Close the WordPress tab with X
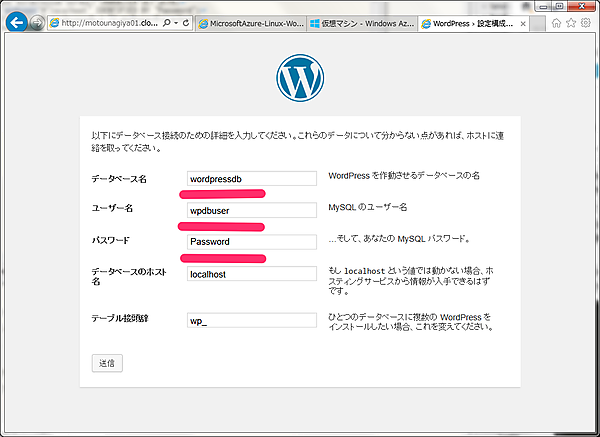The height and width of the screenshot is (437, 600). 523,24
